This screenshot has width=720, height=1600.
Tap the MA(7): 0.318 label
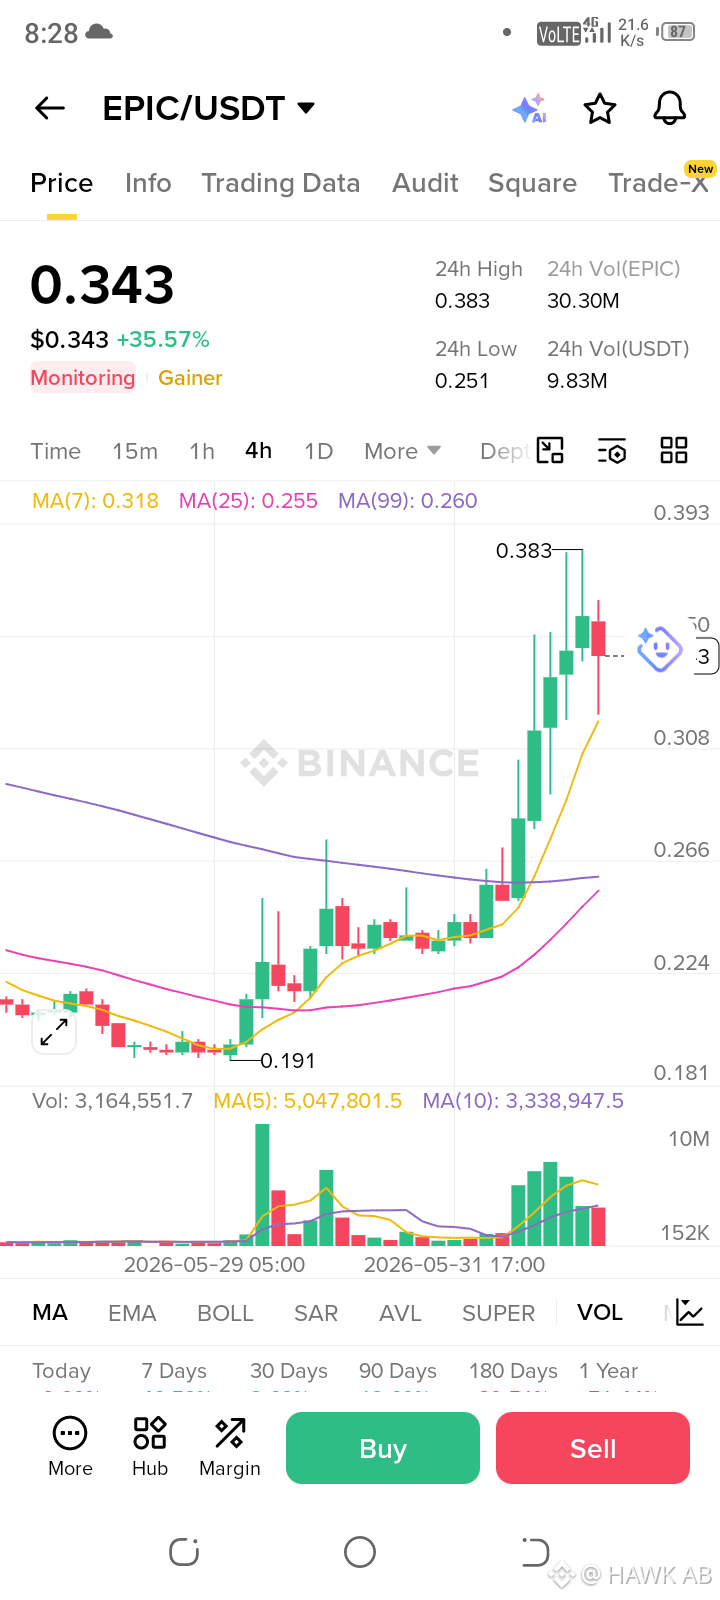95,501
